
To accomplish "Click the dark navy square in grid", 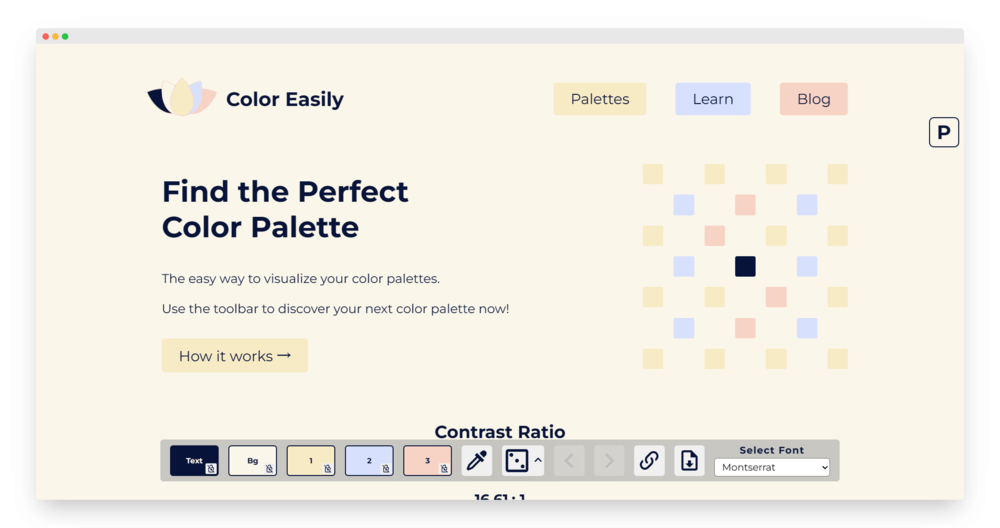I will point(745,267).
